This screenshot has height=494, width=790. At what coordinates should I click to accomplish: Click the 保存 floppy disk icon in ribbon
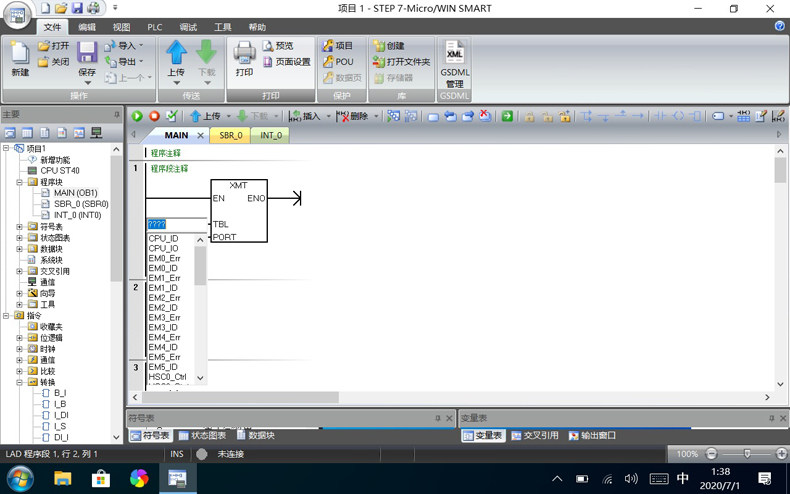[87, 52]
